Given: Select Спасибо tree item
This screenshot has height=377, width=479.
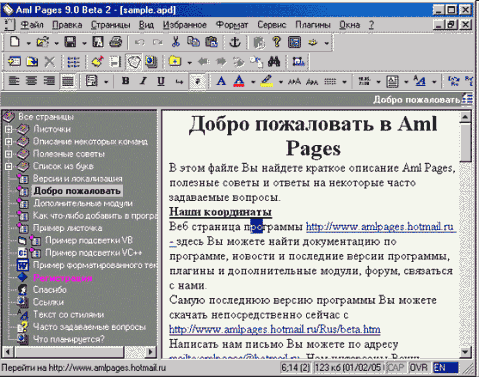Looking at the screenshot, I should coord(50,290).
